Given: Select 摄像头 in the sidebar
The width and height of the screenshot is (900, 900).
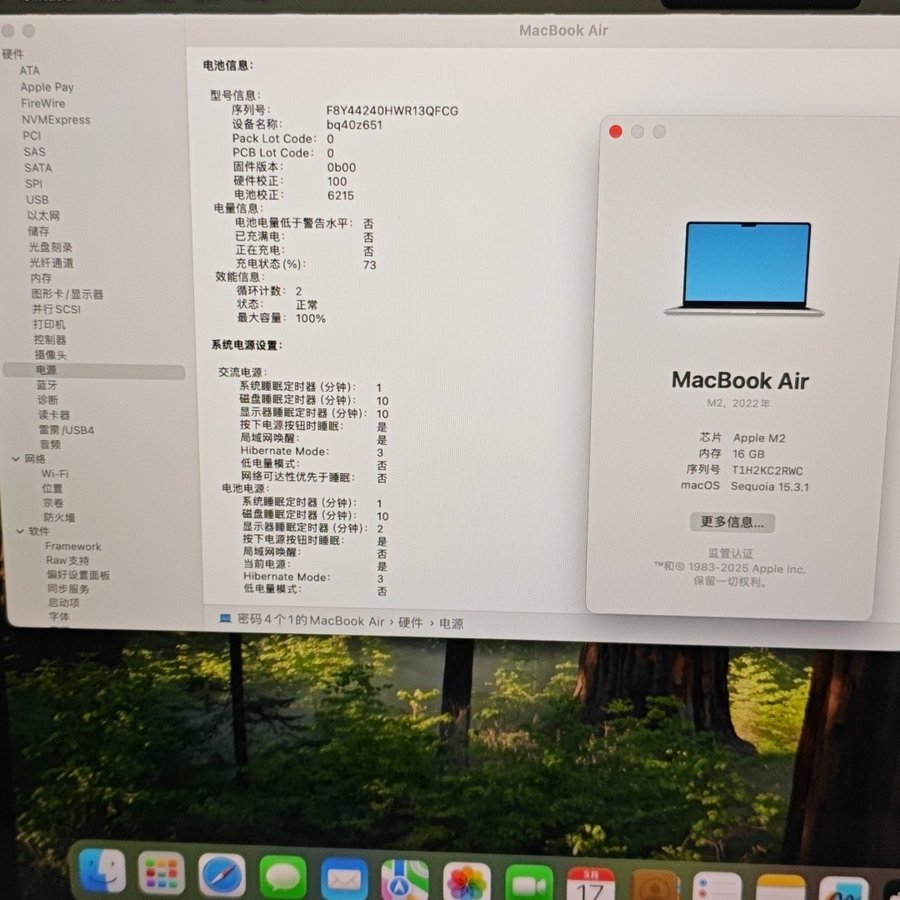Looking at the screenshot, I should (x=51, y=355).
